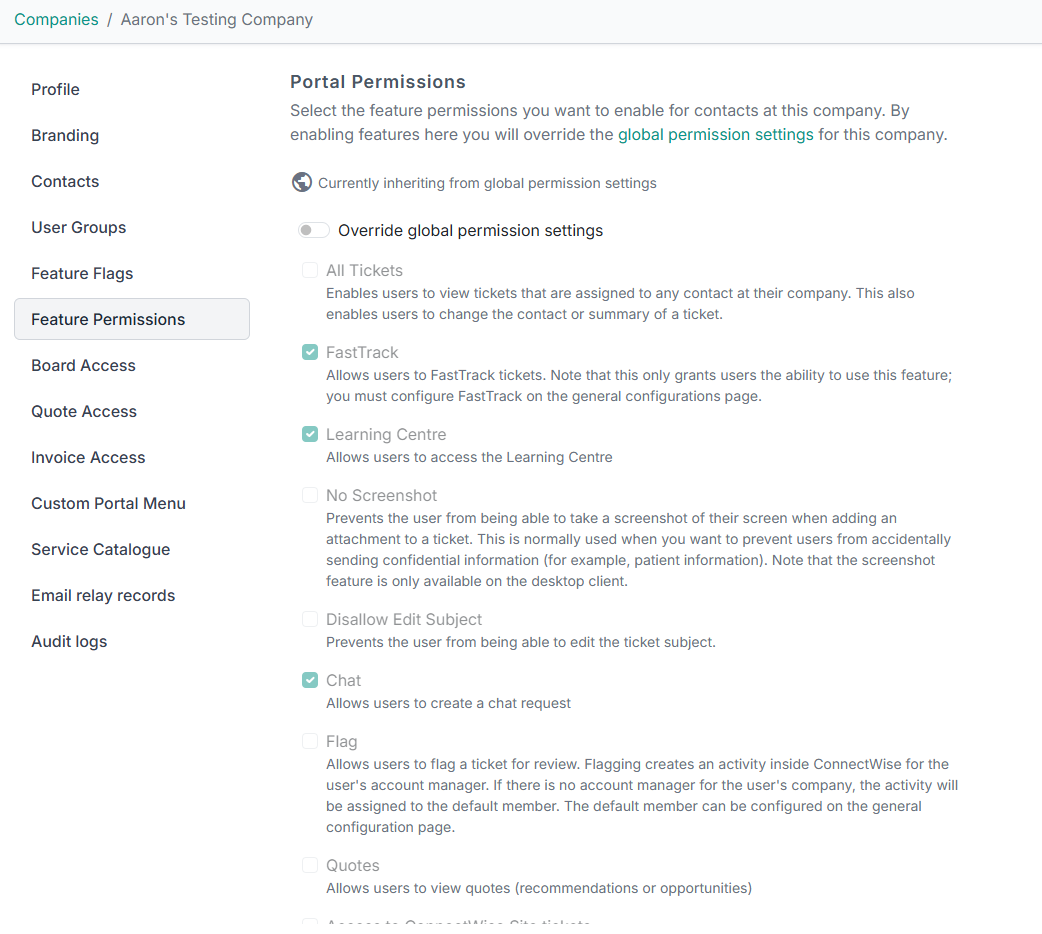Go back to Companies breadcrumb

coord(56,19)
